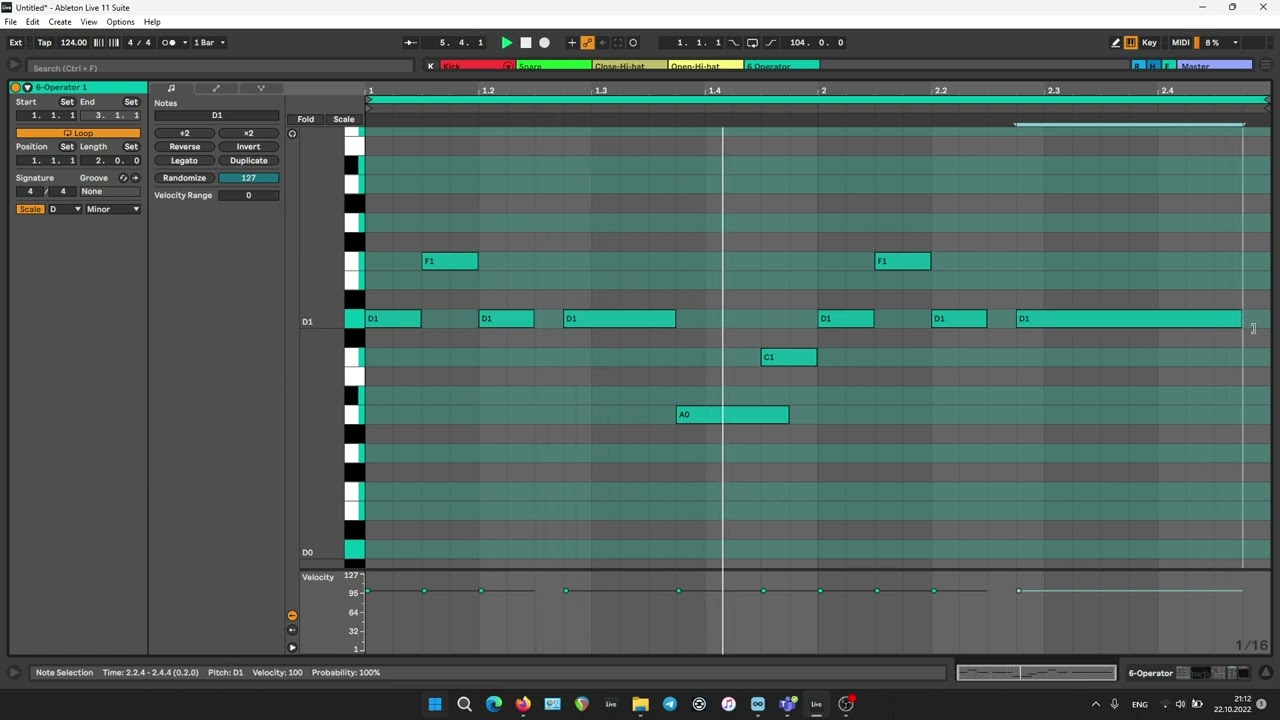Toggle Follow playback arrow icon
Viewport: 1280px width, 720px height.
(x=410, y=43)
